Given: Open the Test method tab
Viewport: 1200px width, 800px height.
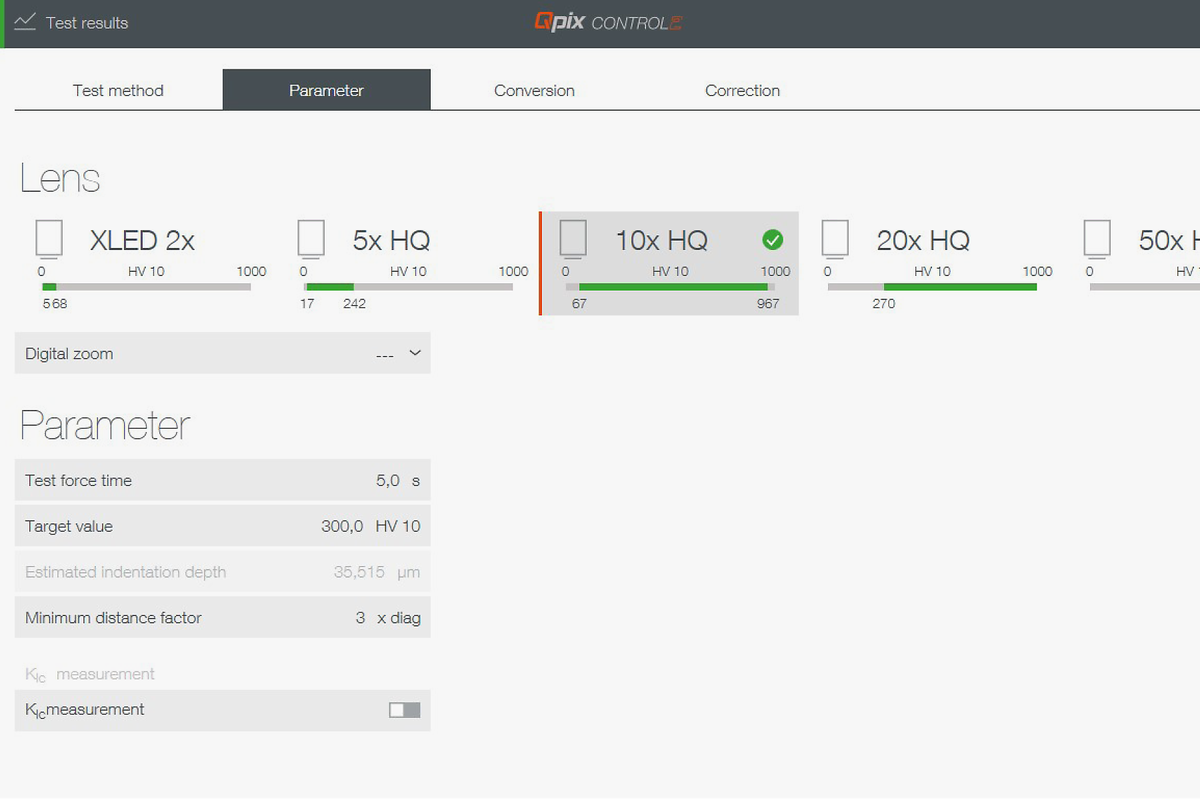Looking at the screenshot, I should tap(118, 90).
